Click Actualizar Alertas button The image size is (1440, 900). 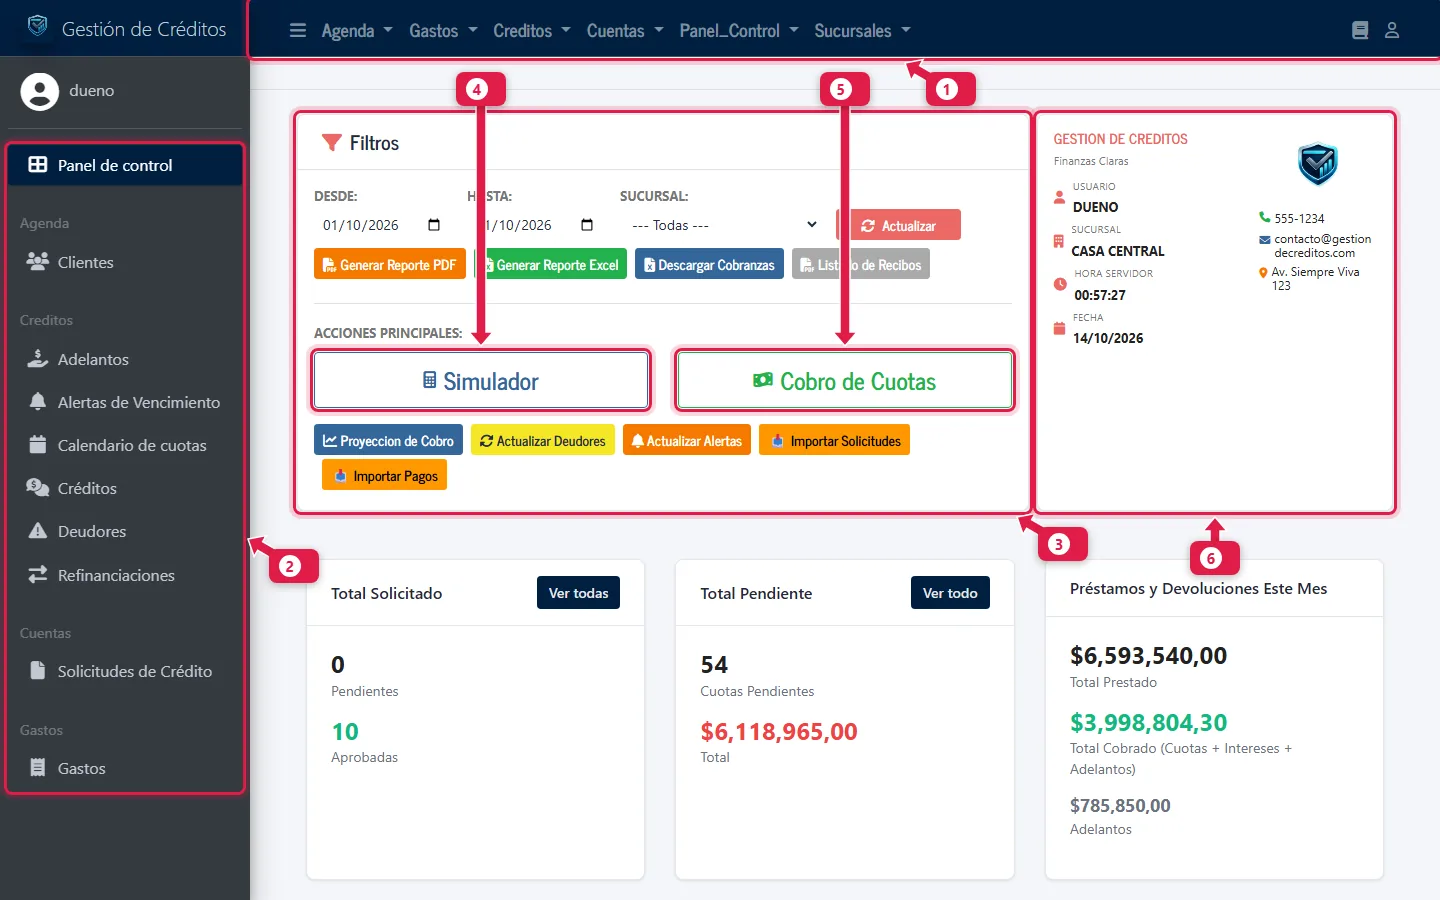pyautogui.click(x=687, y=440)
